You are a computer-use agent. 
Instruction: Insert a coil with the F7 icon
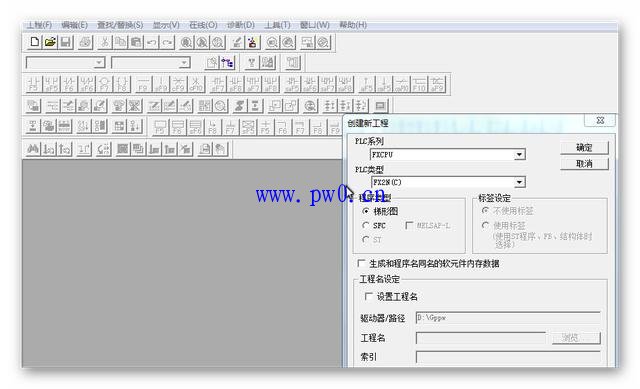click(104, 84)
